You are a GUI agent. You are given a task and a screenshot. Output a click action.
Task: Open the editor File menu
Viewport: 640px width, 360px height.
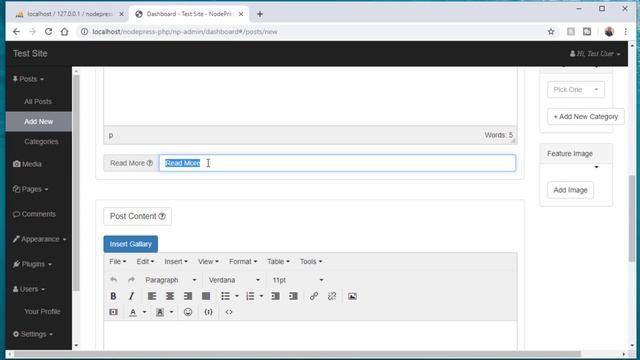coord(118,261)
